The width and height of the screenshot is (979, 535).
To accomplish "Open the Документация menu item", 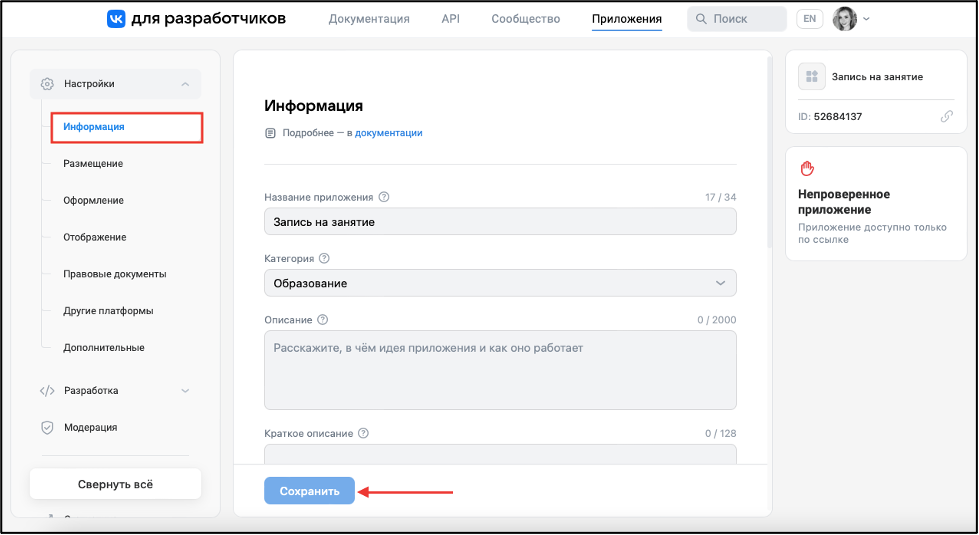I will (369, 19).
